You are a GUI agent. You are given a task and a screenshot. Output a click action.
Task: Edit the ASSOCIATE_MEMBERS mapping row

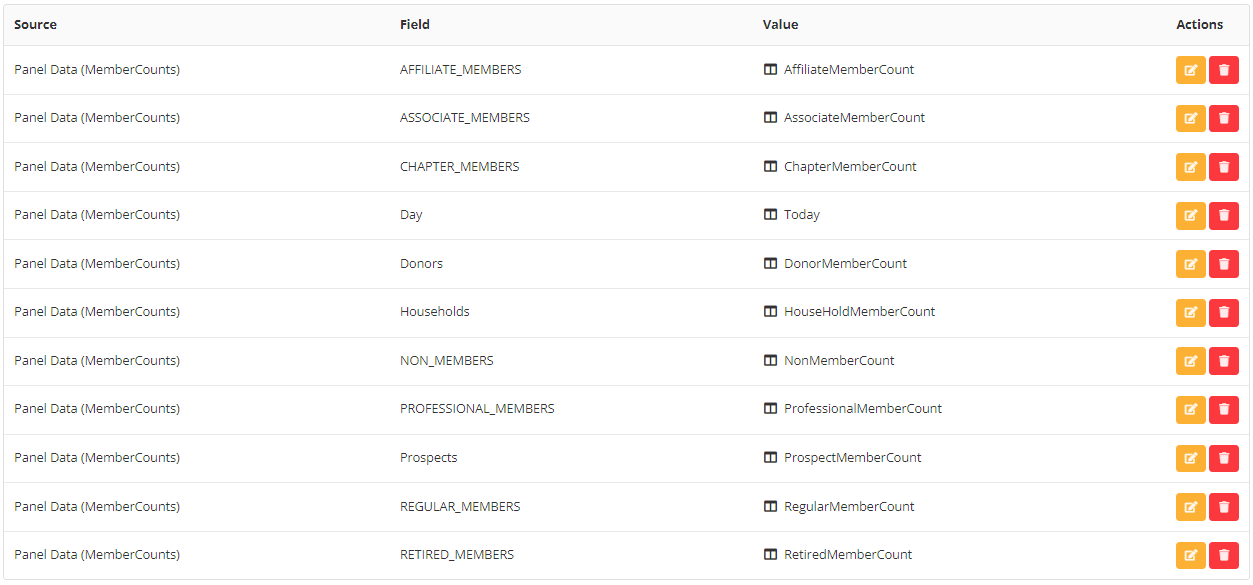click(1190, 118)
